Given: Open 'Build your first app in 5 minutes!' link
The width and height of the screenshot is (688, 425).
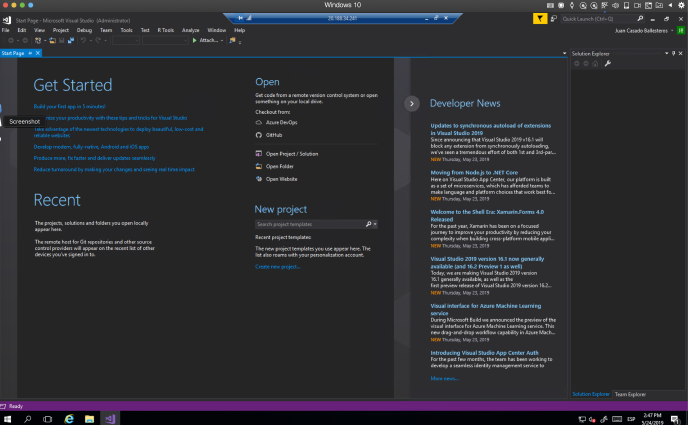Looking at the screenshot, I should pyautogui.click(x=69, y=107).
